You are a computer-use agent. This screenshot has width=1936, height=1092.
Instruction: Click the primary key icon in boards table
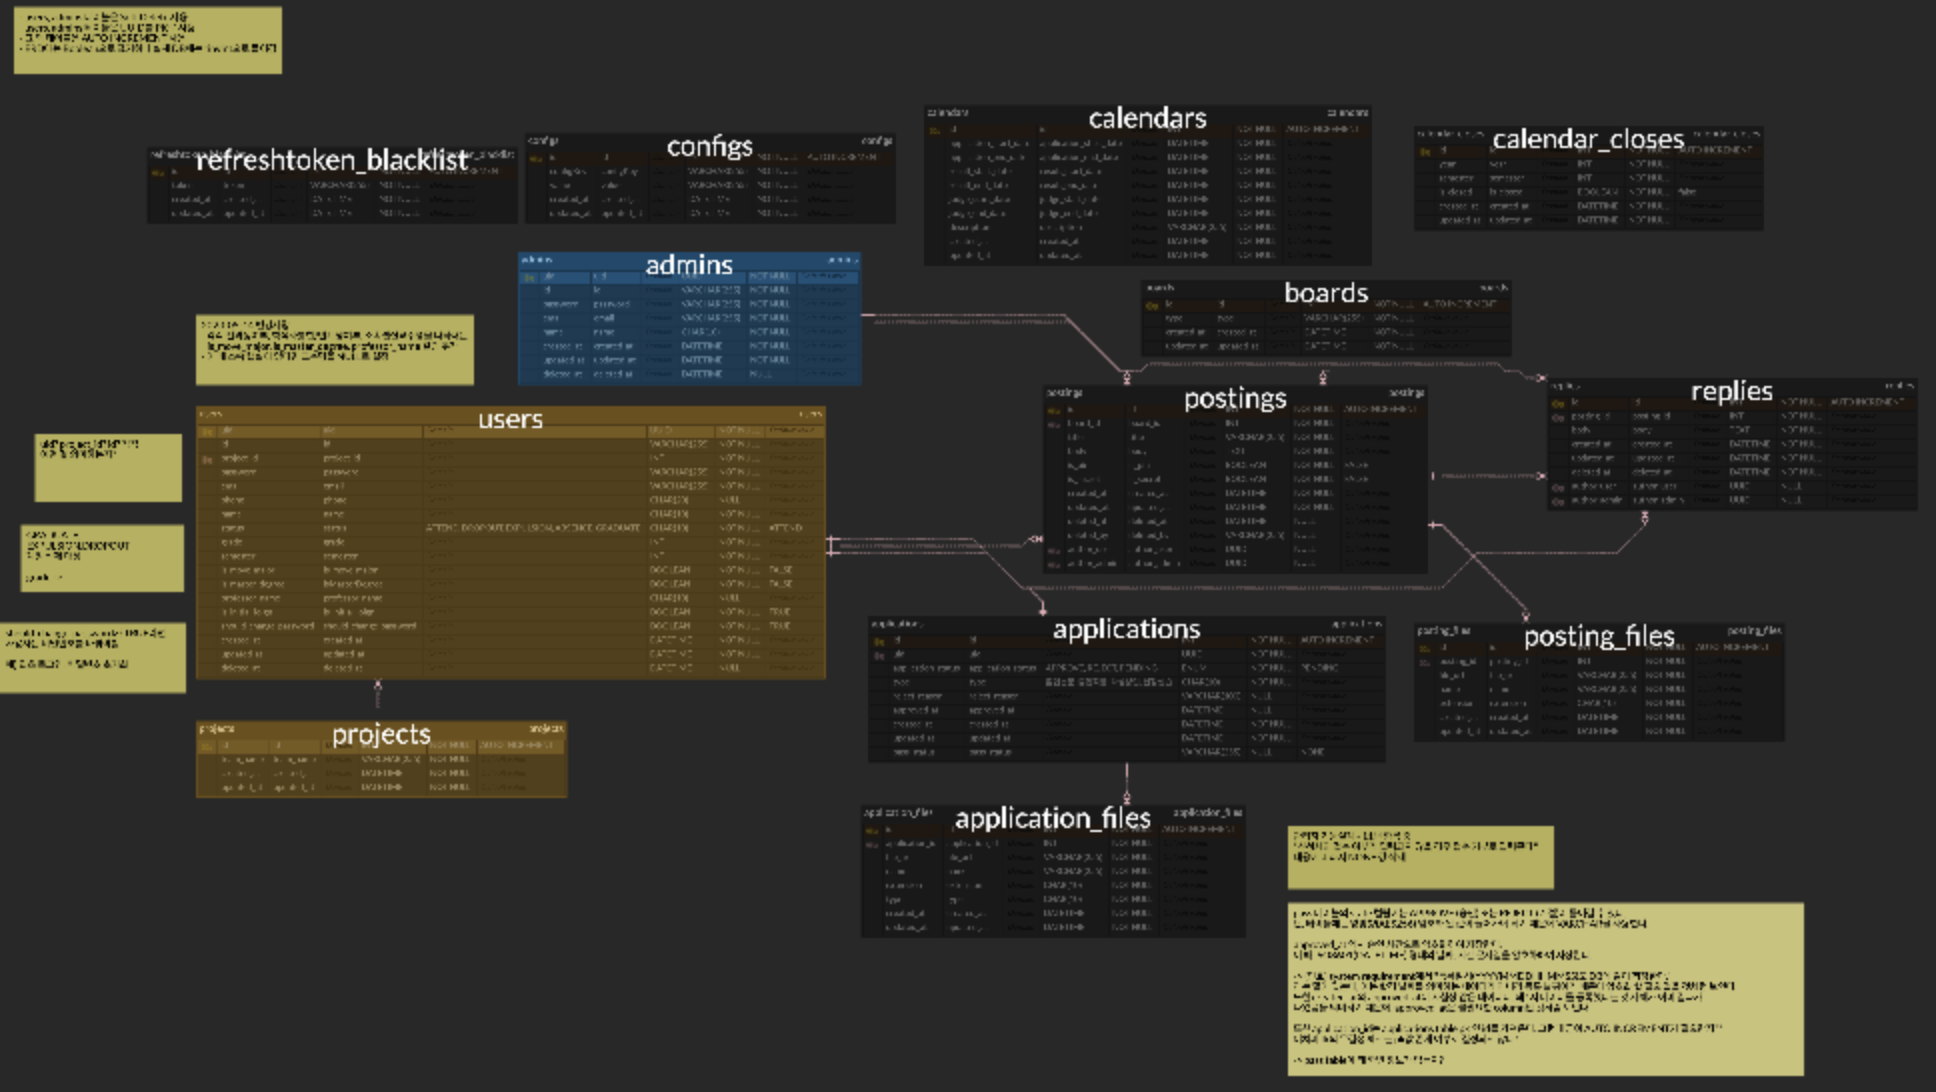(1152, 305)
